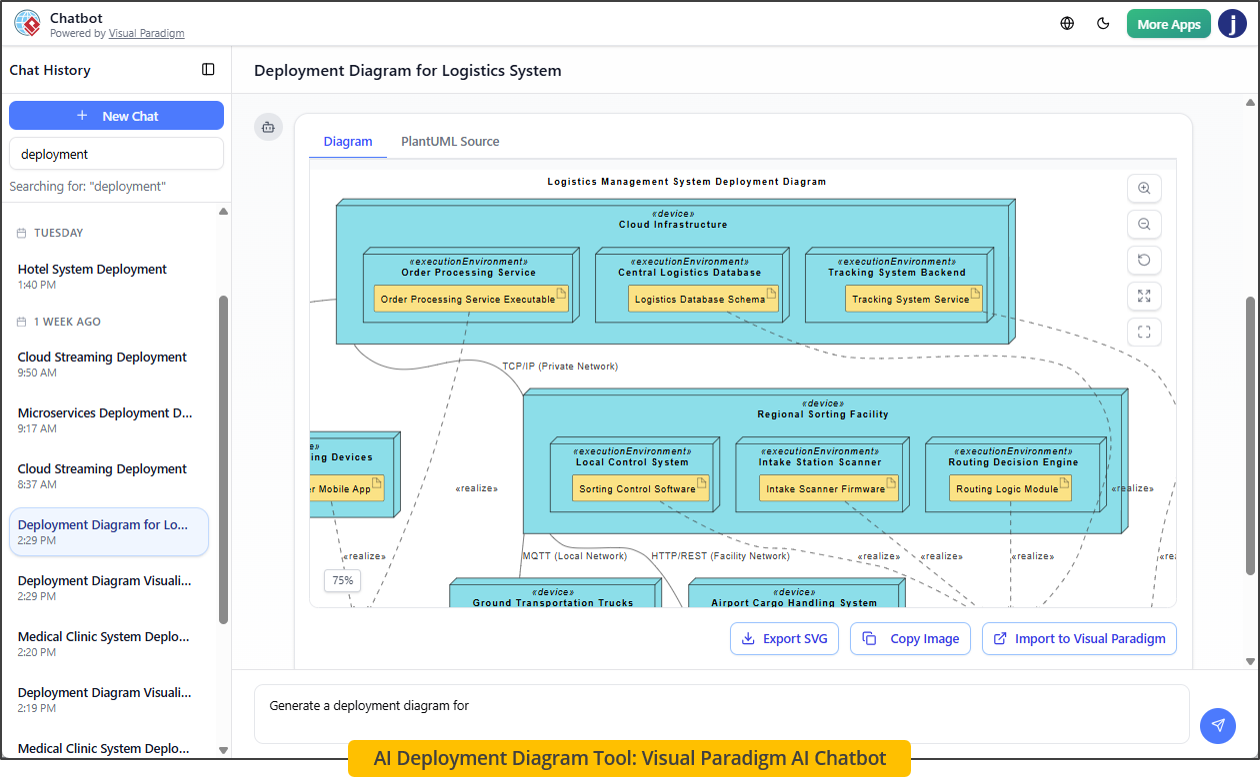Viewport: 1260px width, 777px height.
Task: Select the Diagram tab
Action: click(347, 141)
